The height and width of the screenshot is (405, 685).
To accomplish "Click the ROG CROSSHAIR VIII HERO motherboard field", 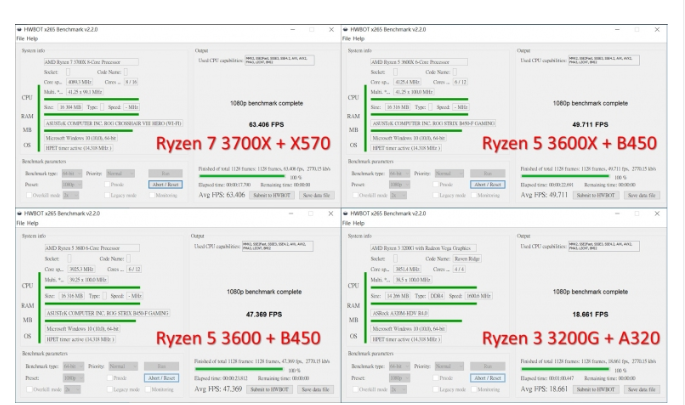I will click(114, 124).
